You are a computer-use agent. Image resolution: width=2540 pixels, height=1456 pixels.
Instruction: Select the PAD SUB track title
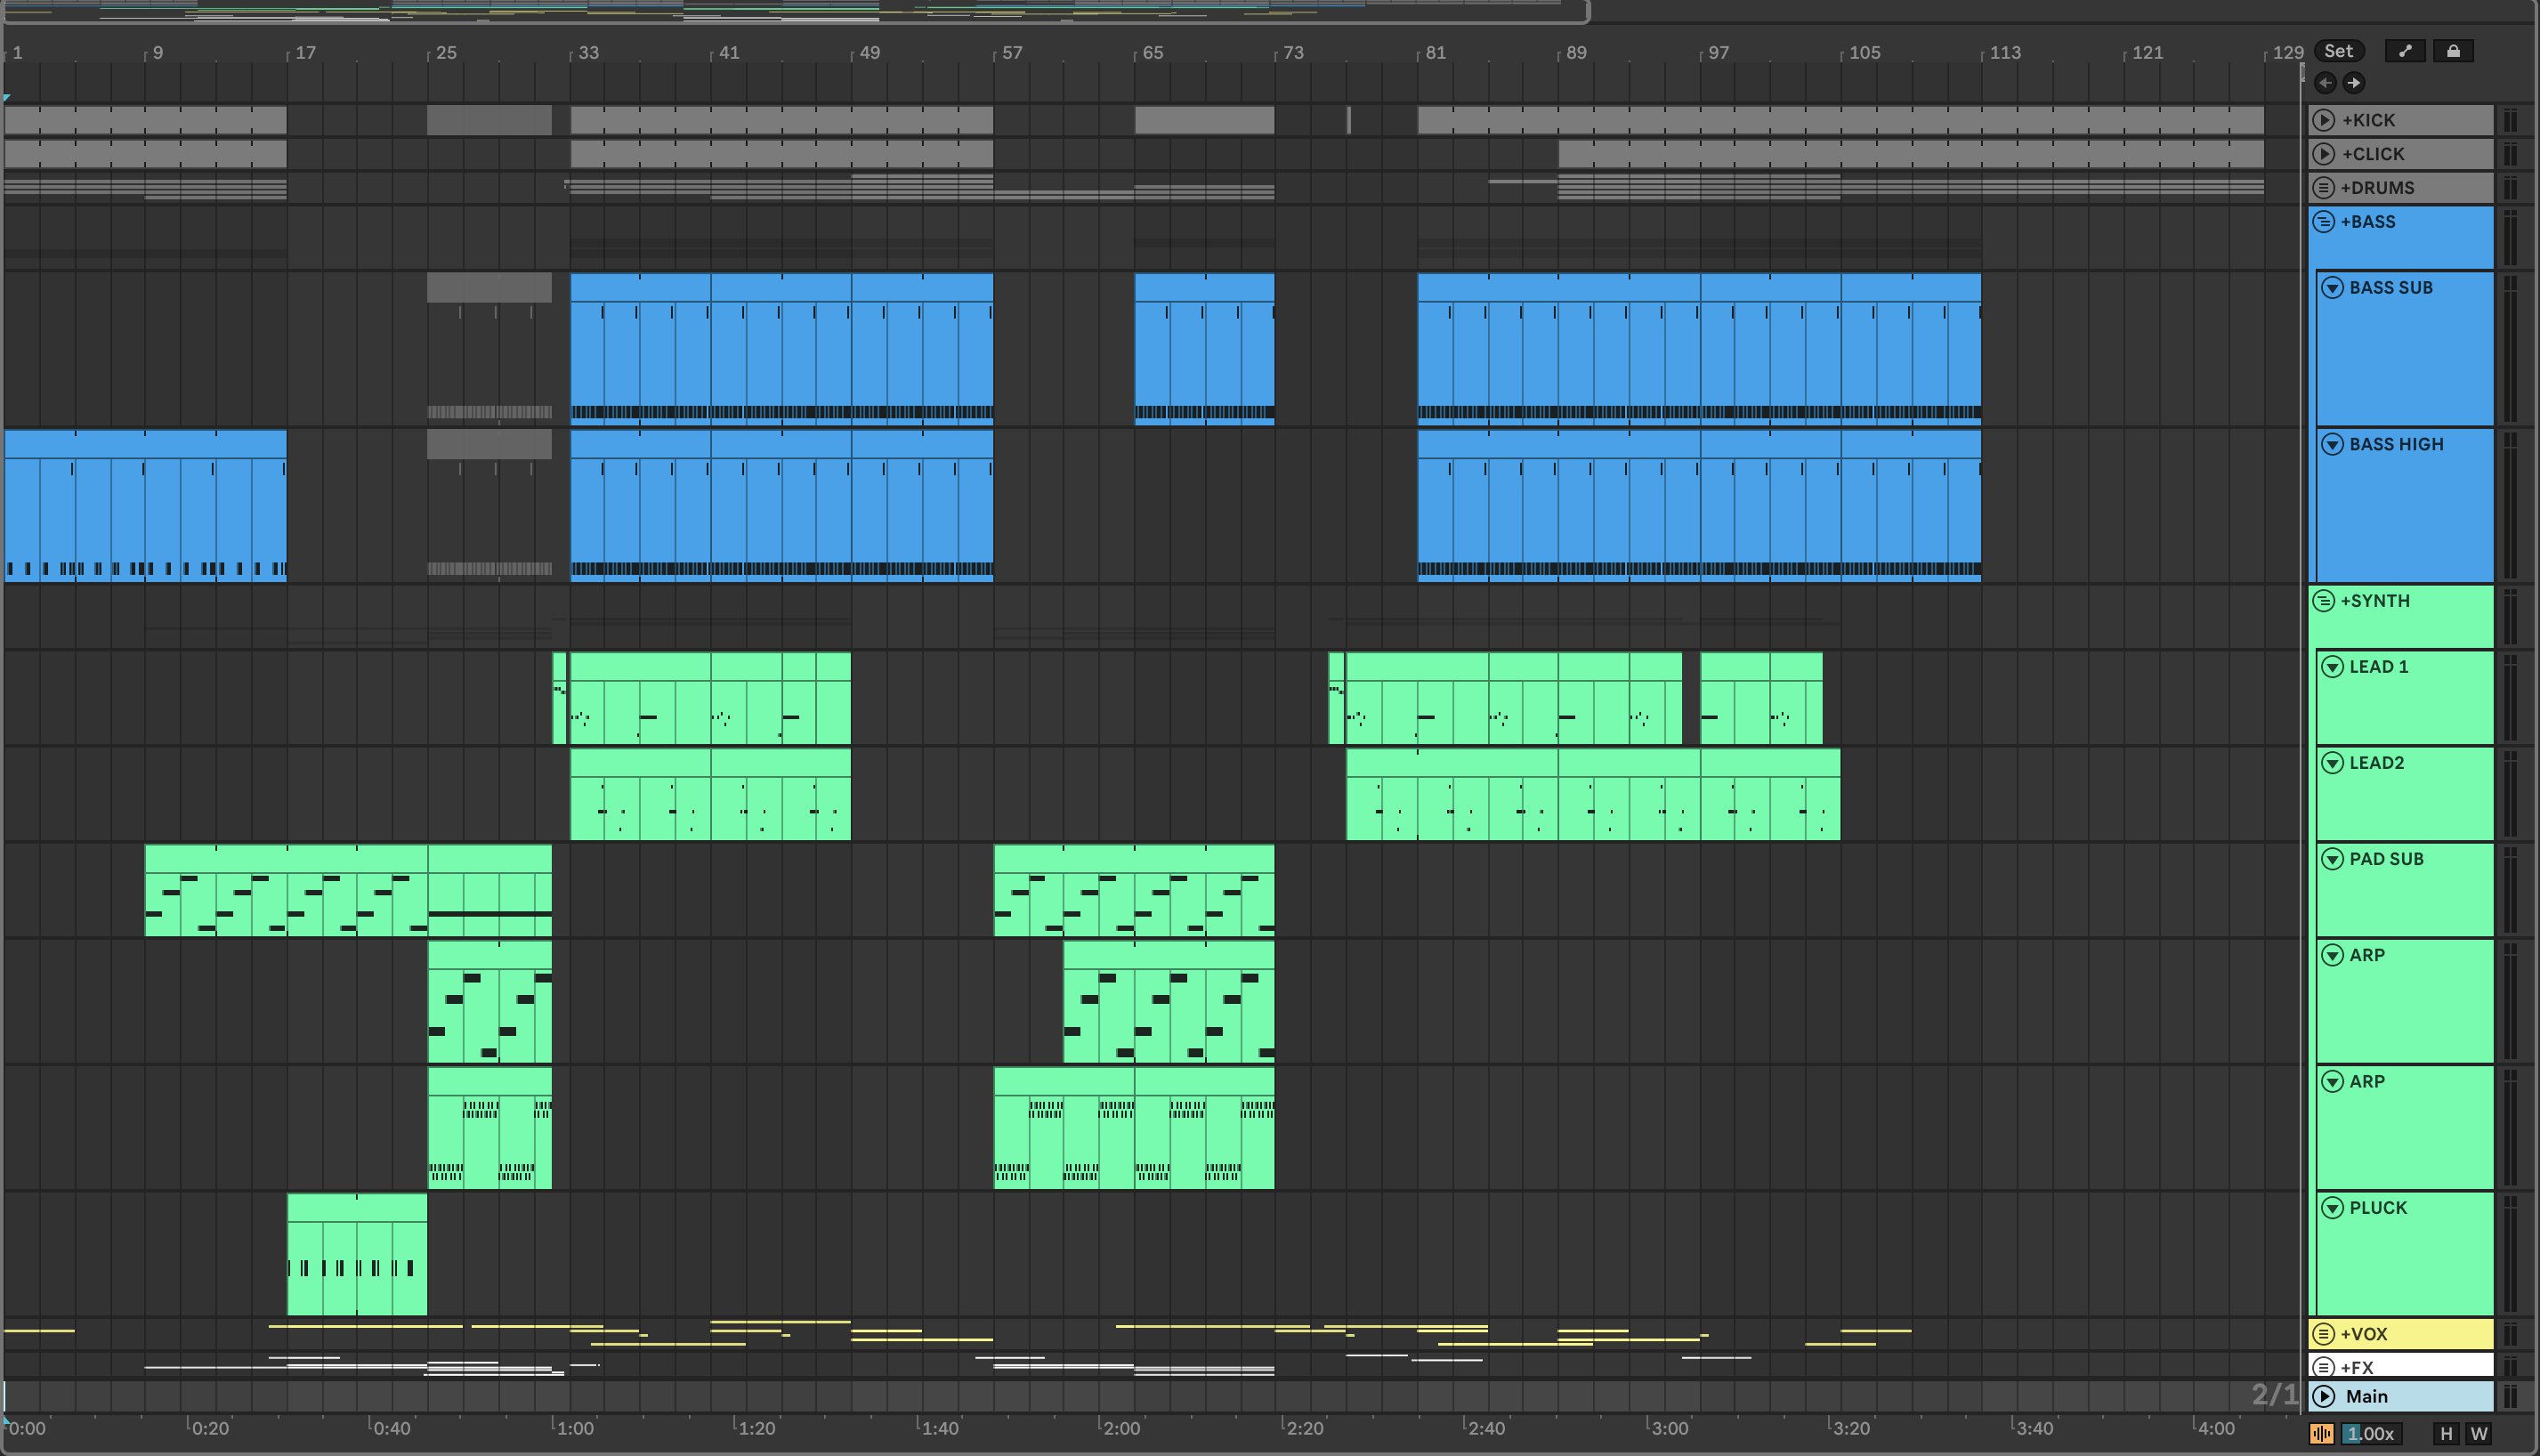pyautogui.click(x=2386, y=859)
